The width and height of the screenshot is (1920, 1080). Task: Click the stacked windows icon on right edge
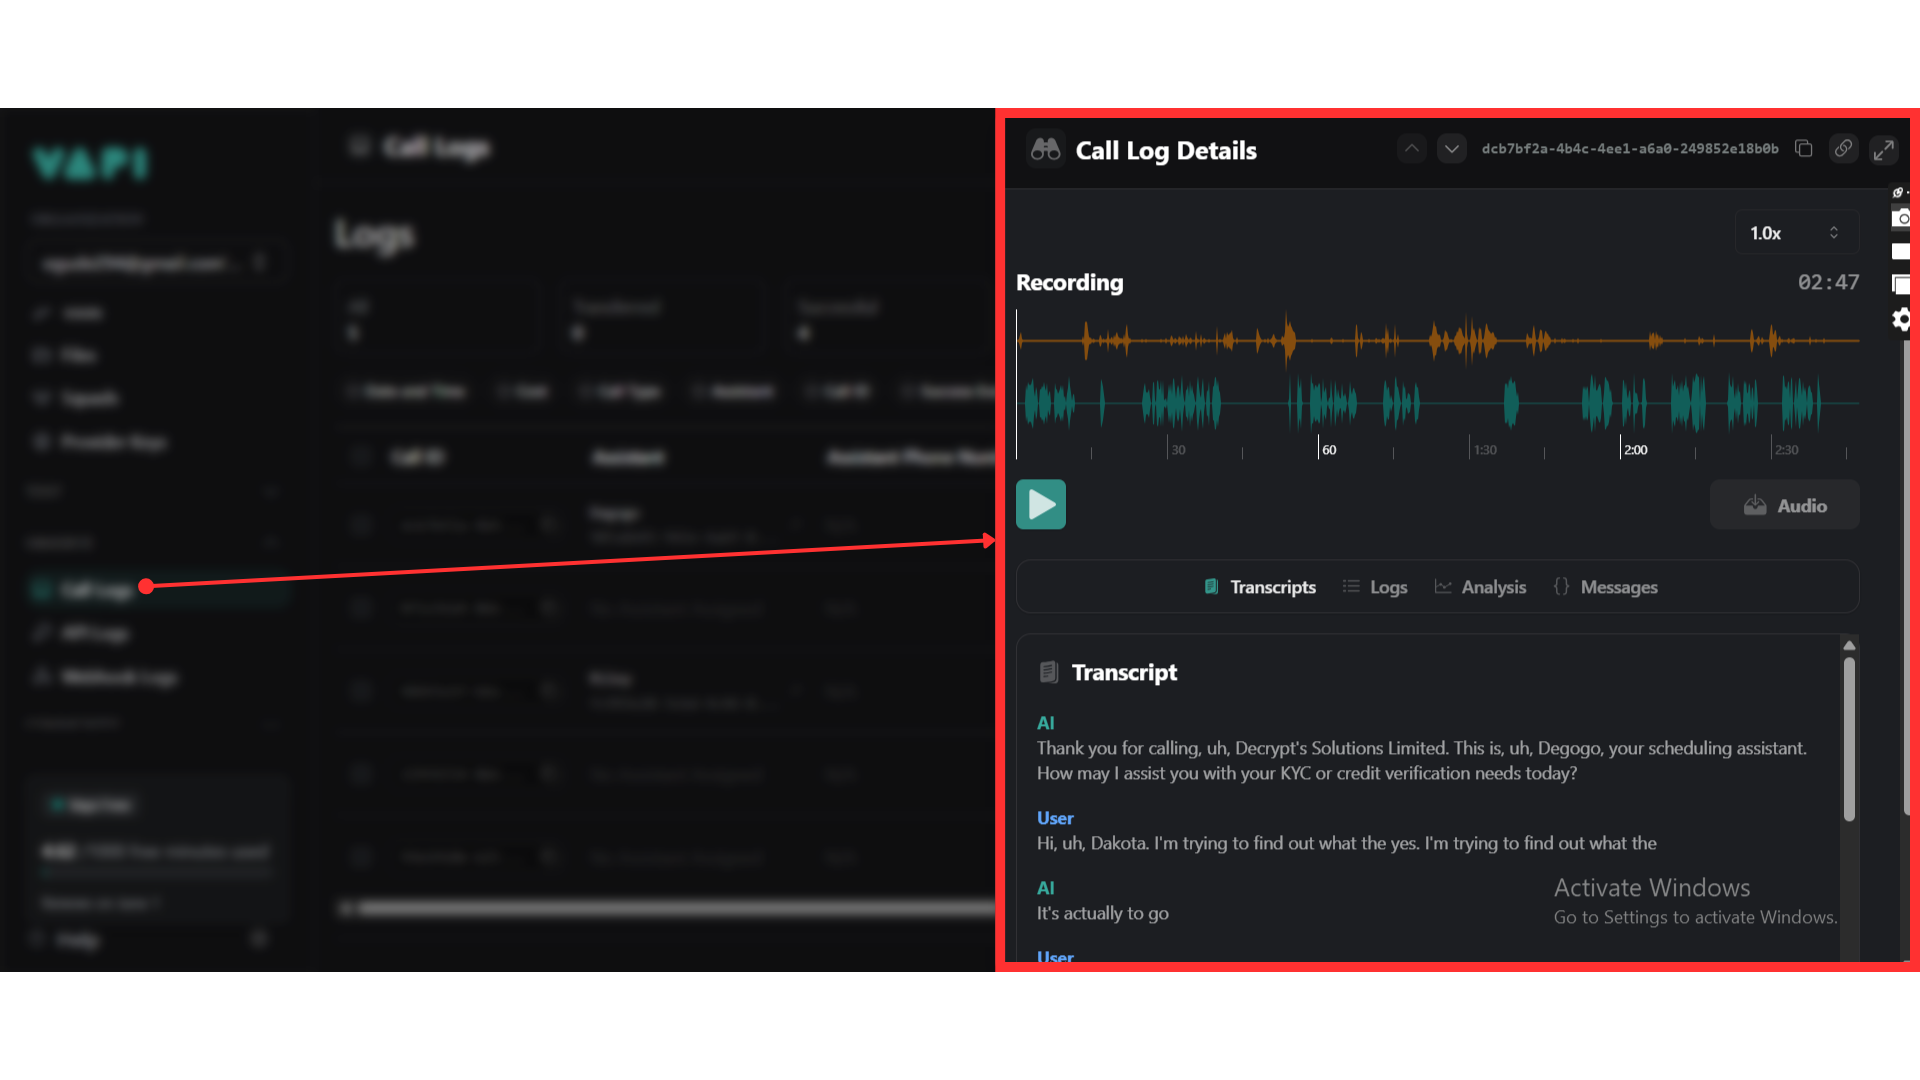click(1901, 285)
